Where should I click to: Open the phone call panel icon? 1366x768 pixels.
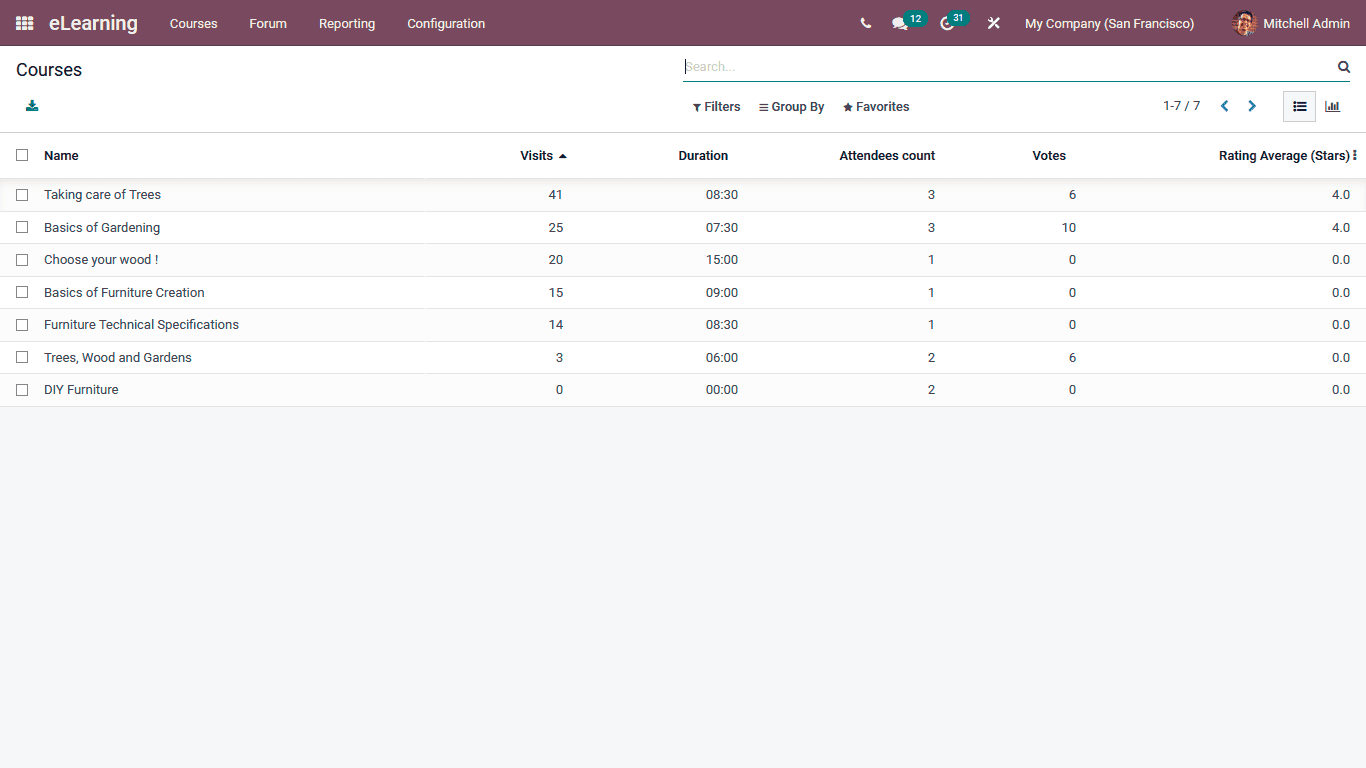click(865, 23)
